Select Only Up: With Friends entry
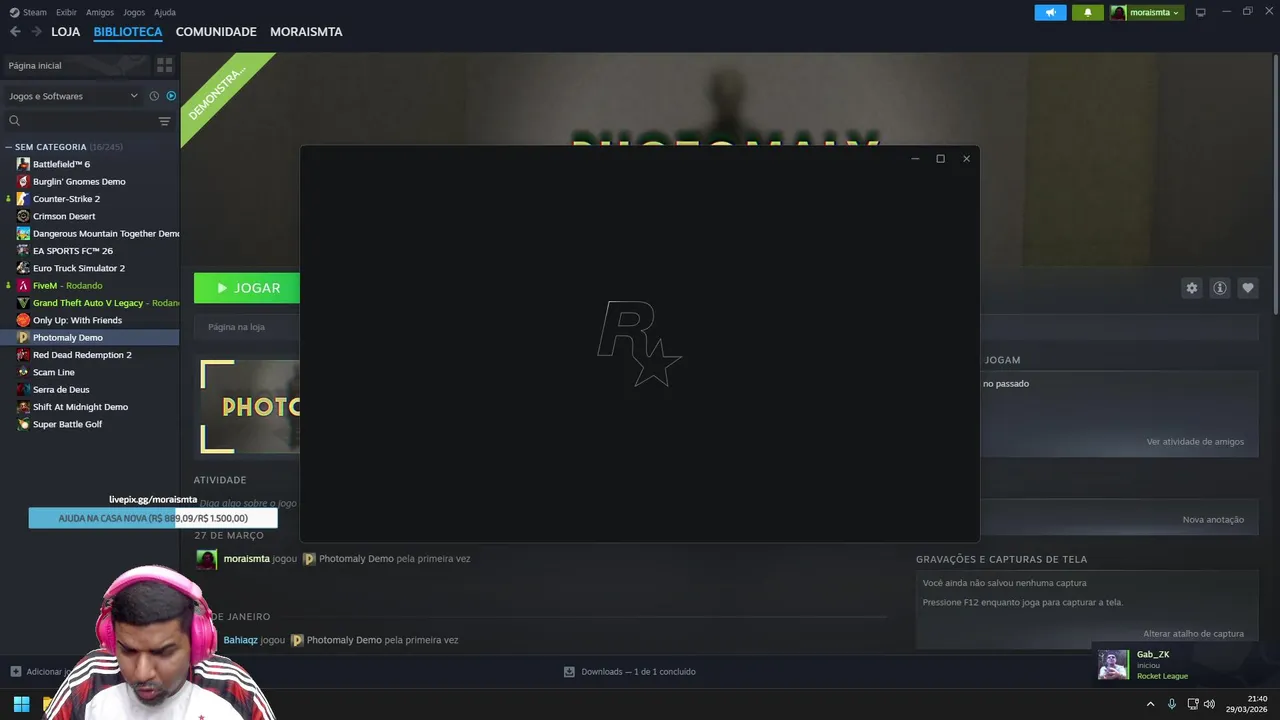 click(90, 320)
